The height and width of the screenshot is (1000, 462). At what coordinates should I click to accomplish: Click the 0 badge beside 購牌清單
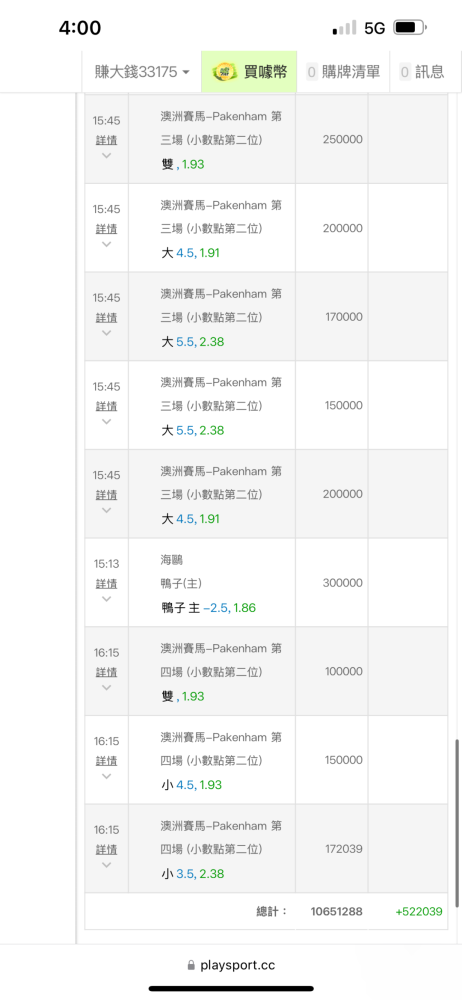point(312,72)
